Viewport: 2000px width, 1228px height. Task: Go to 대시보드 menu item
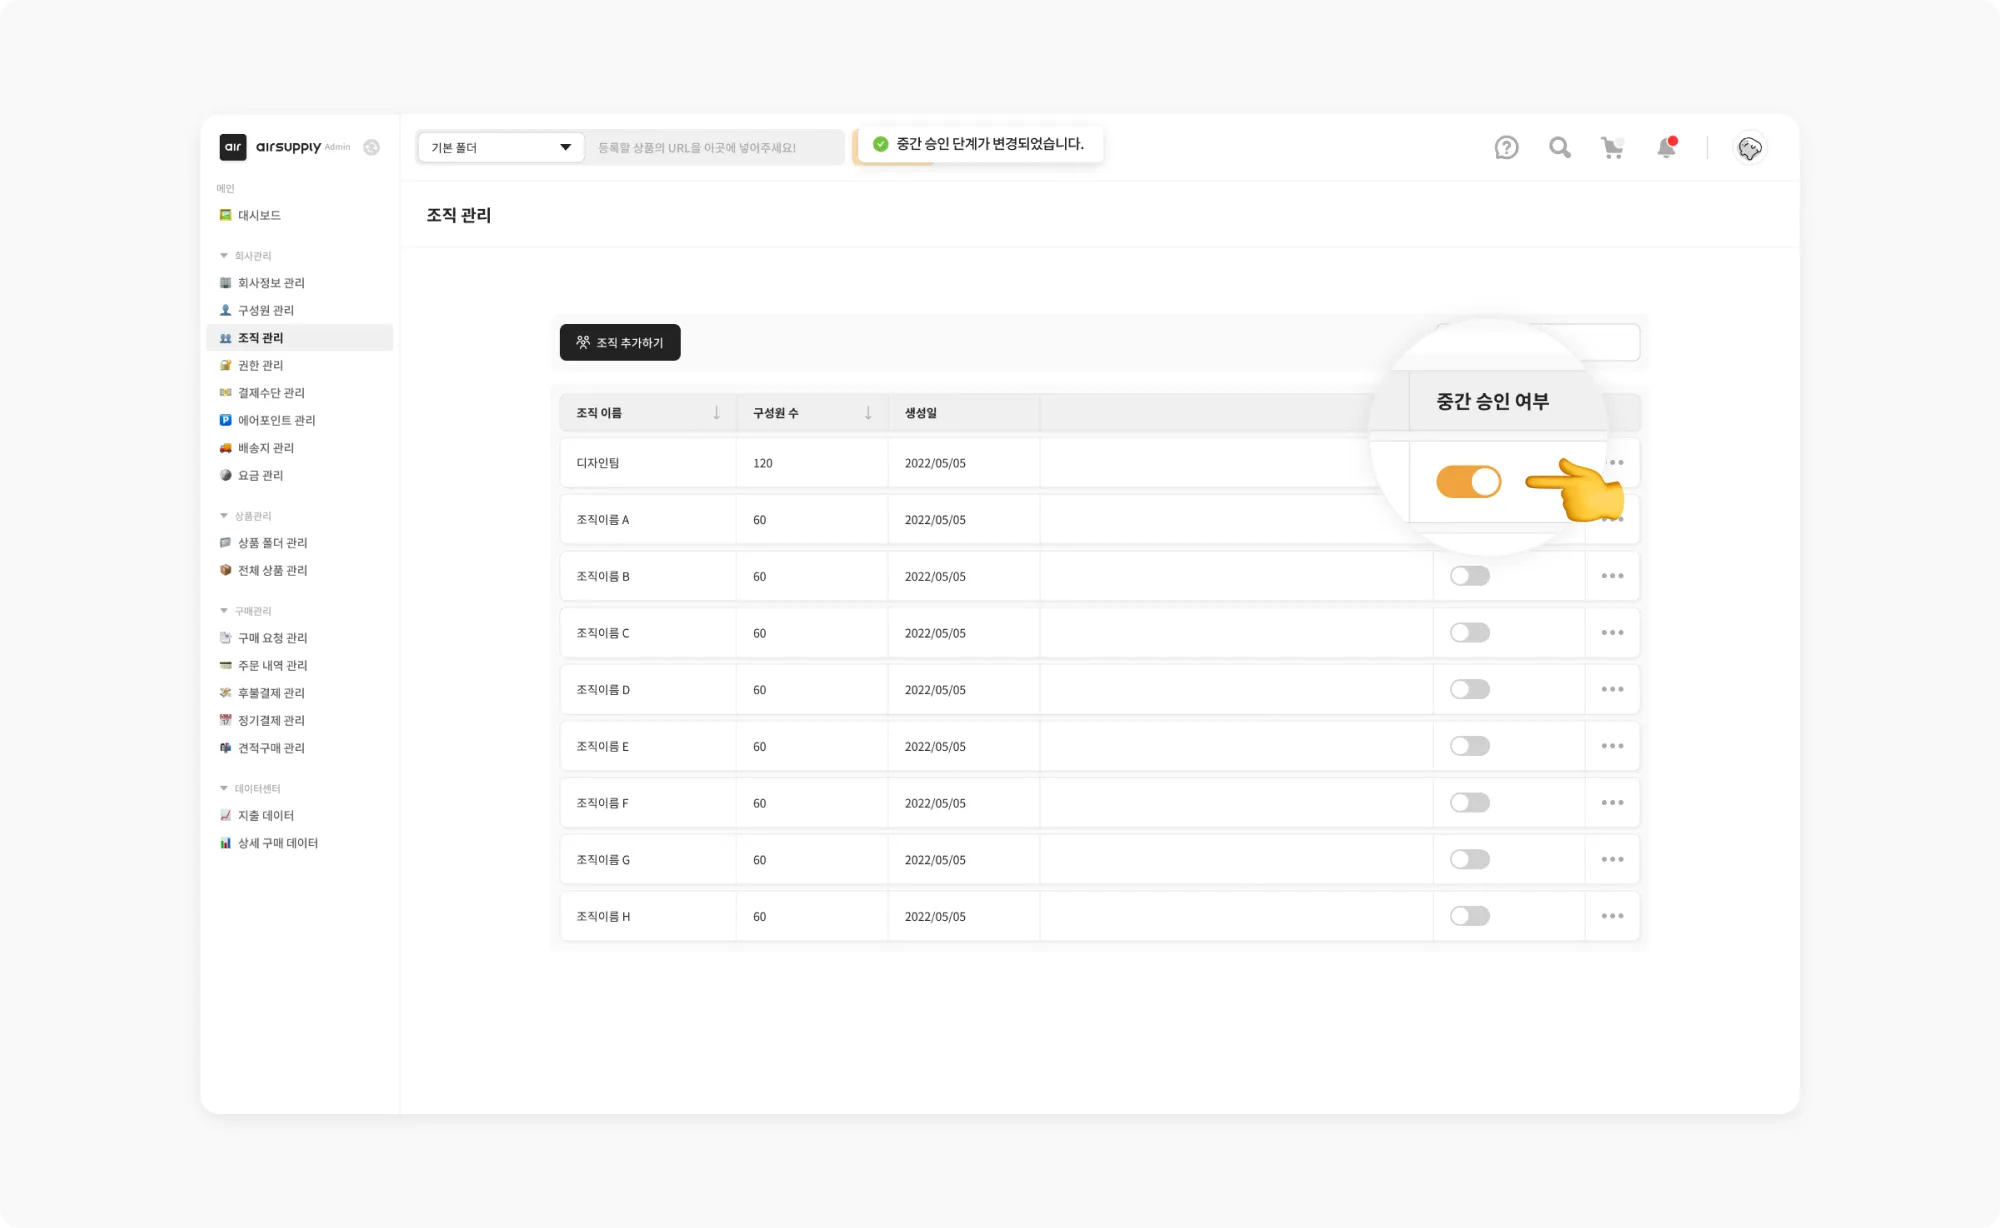(259, 215)
